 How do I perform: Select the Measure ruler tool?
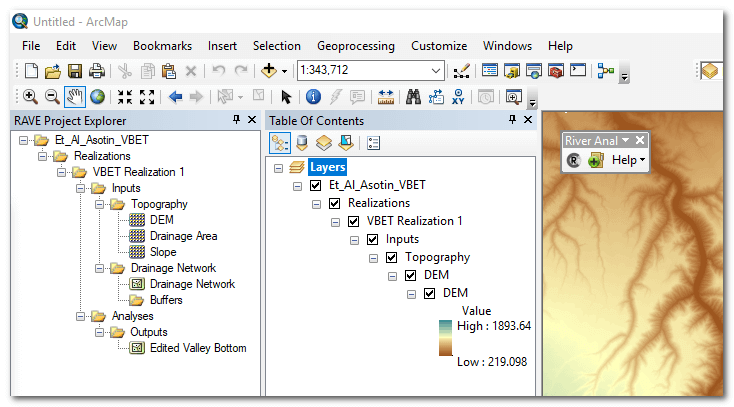click(385, 97)
